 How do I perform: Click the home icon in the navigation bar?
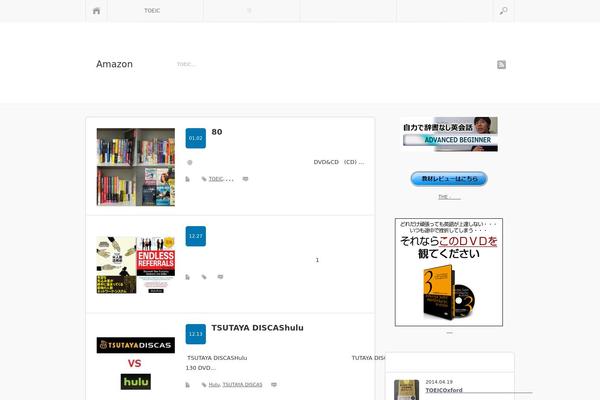(96, 11)
